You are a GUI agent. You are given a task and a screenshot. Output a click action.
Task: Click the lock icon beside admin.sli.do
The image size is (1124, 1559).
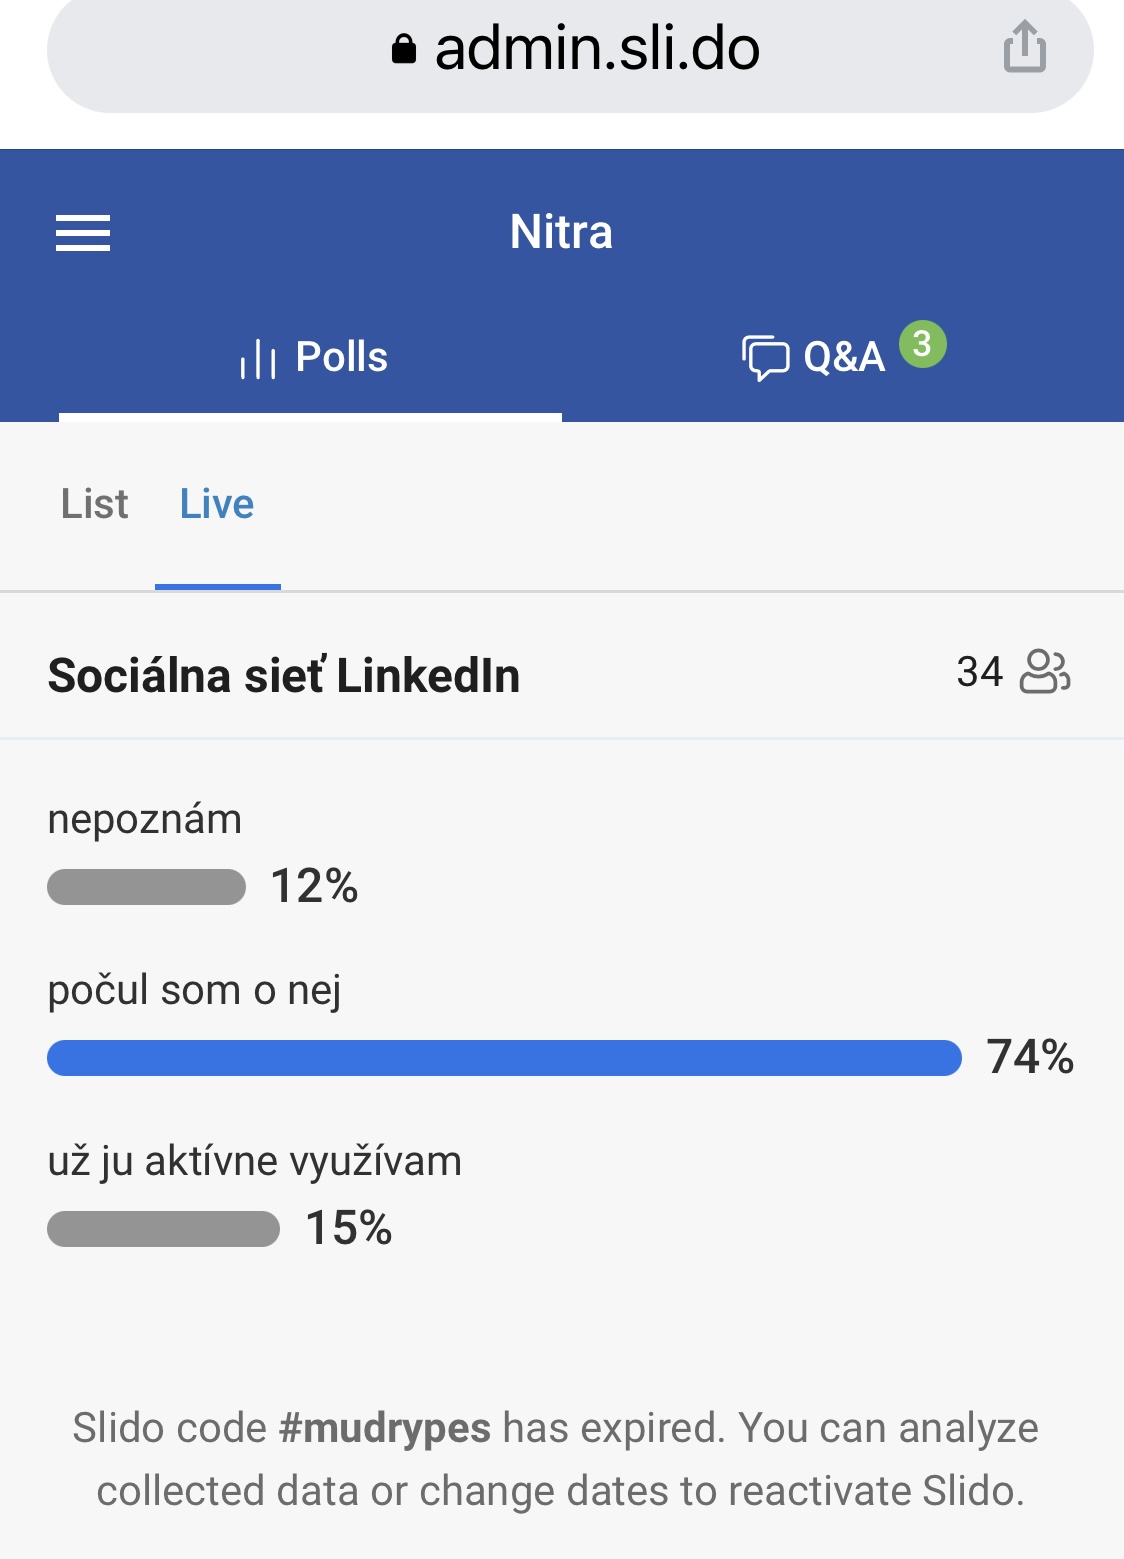(404, 49)
